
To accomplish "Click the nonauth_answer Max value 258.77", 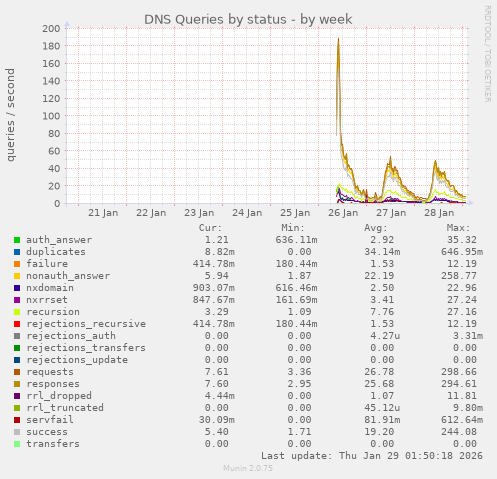I will 459,276.
